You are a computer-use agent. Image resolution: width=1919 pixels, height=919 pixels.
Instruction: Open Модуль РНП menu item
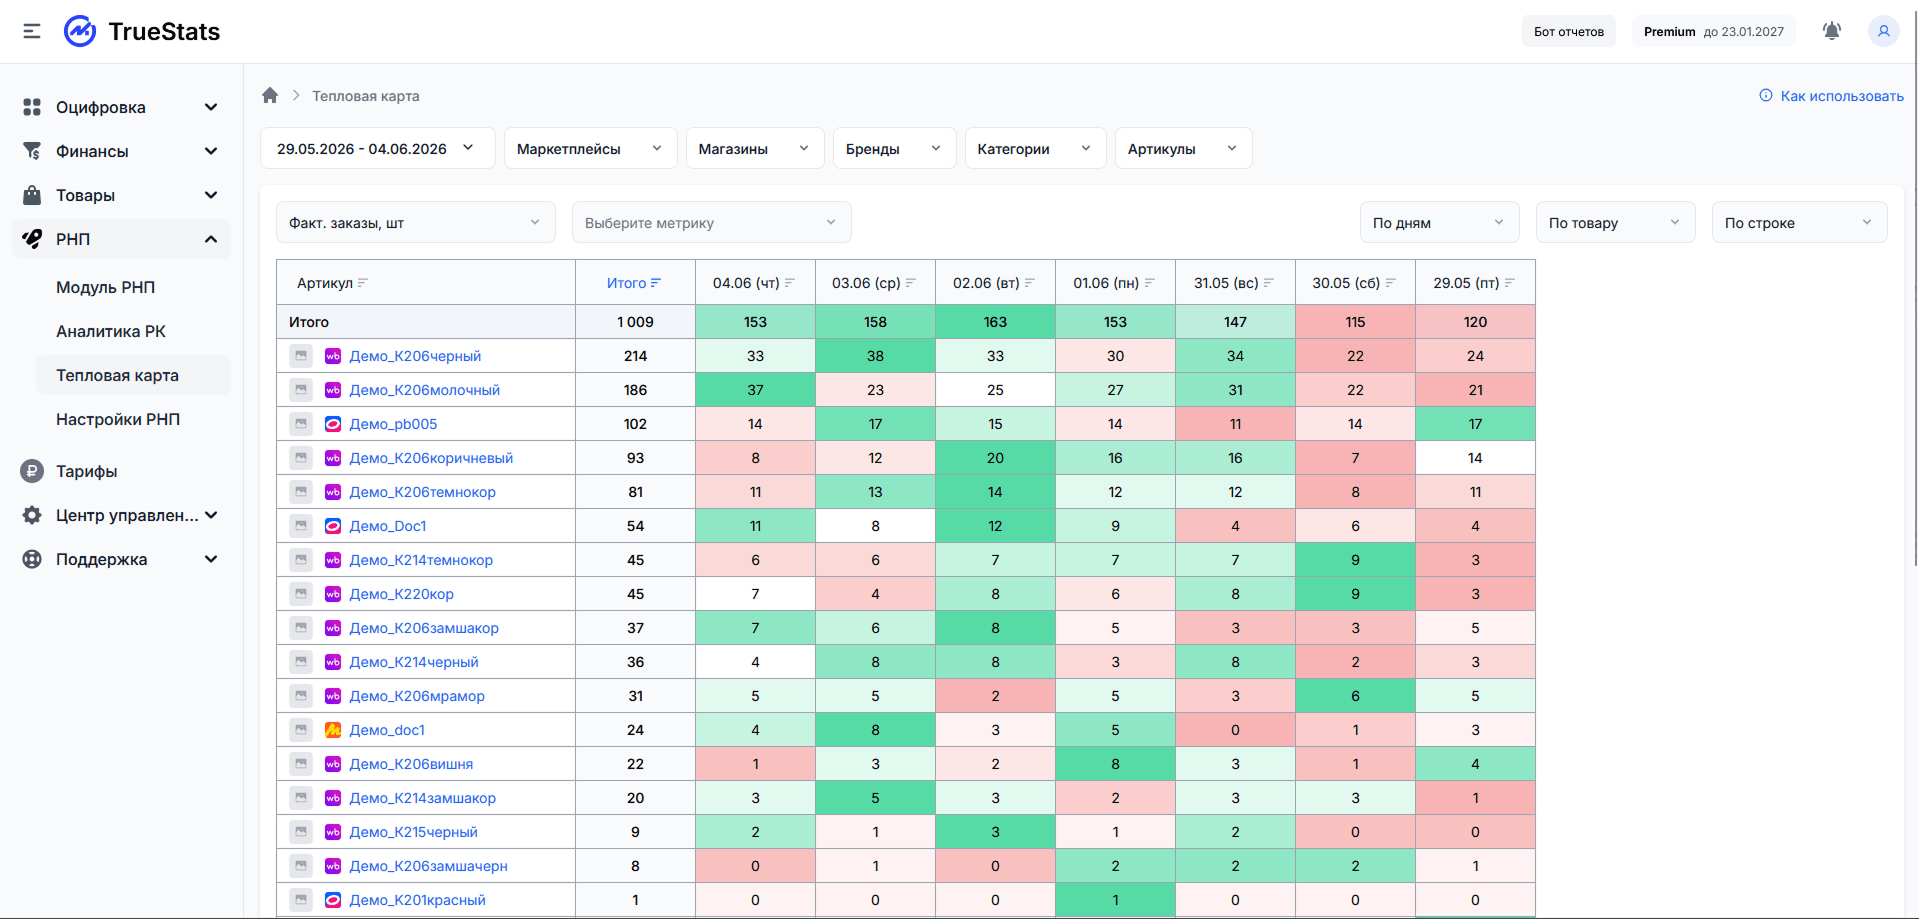[x=106, y=287]
